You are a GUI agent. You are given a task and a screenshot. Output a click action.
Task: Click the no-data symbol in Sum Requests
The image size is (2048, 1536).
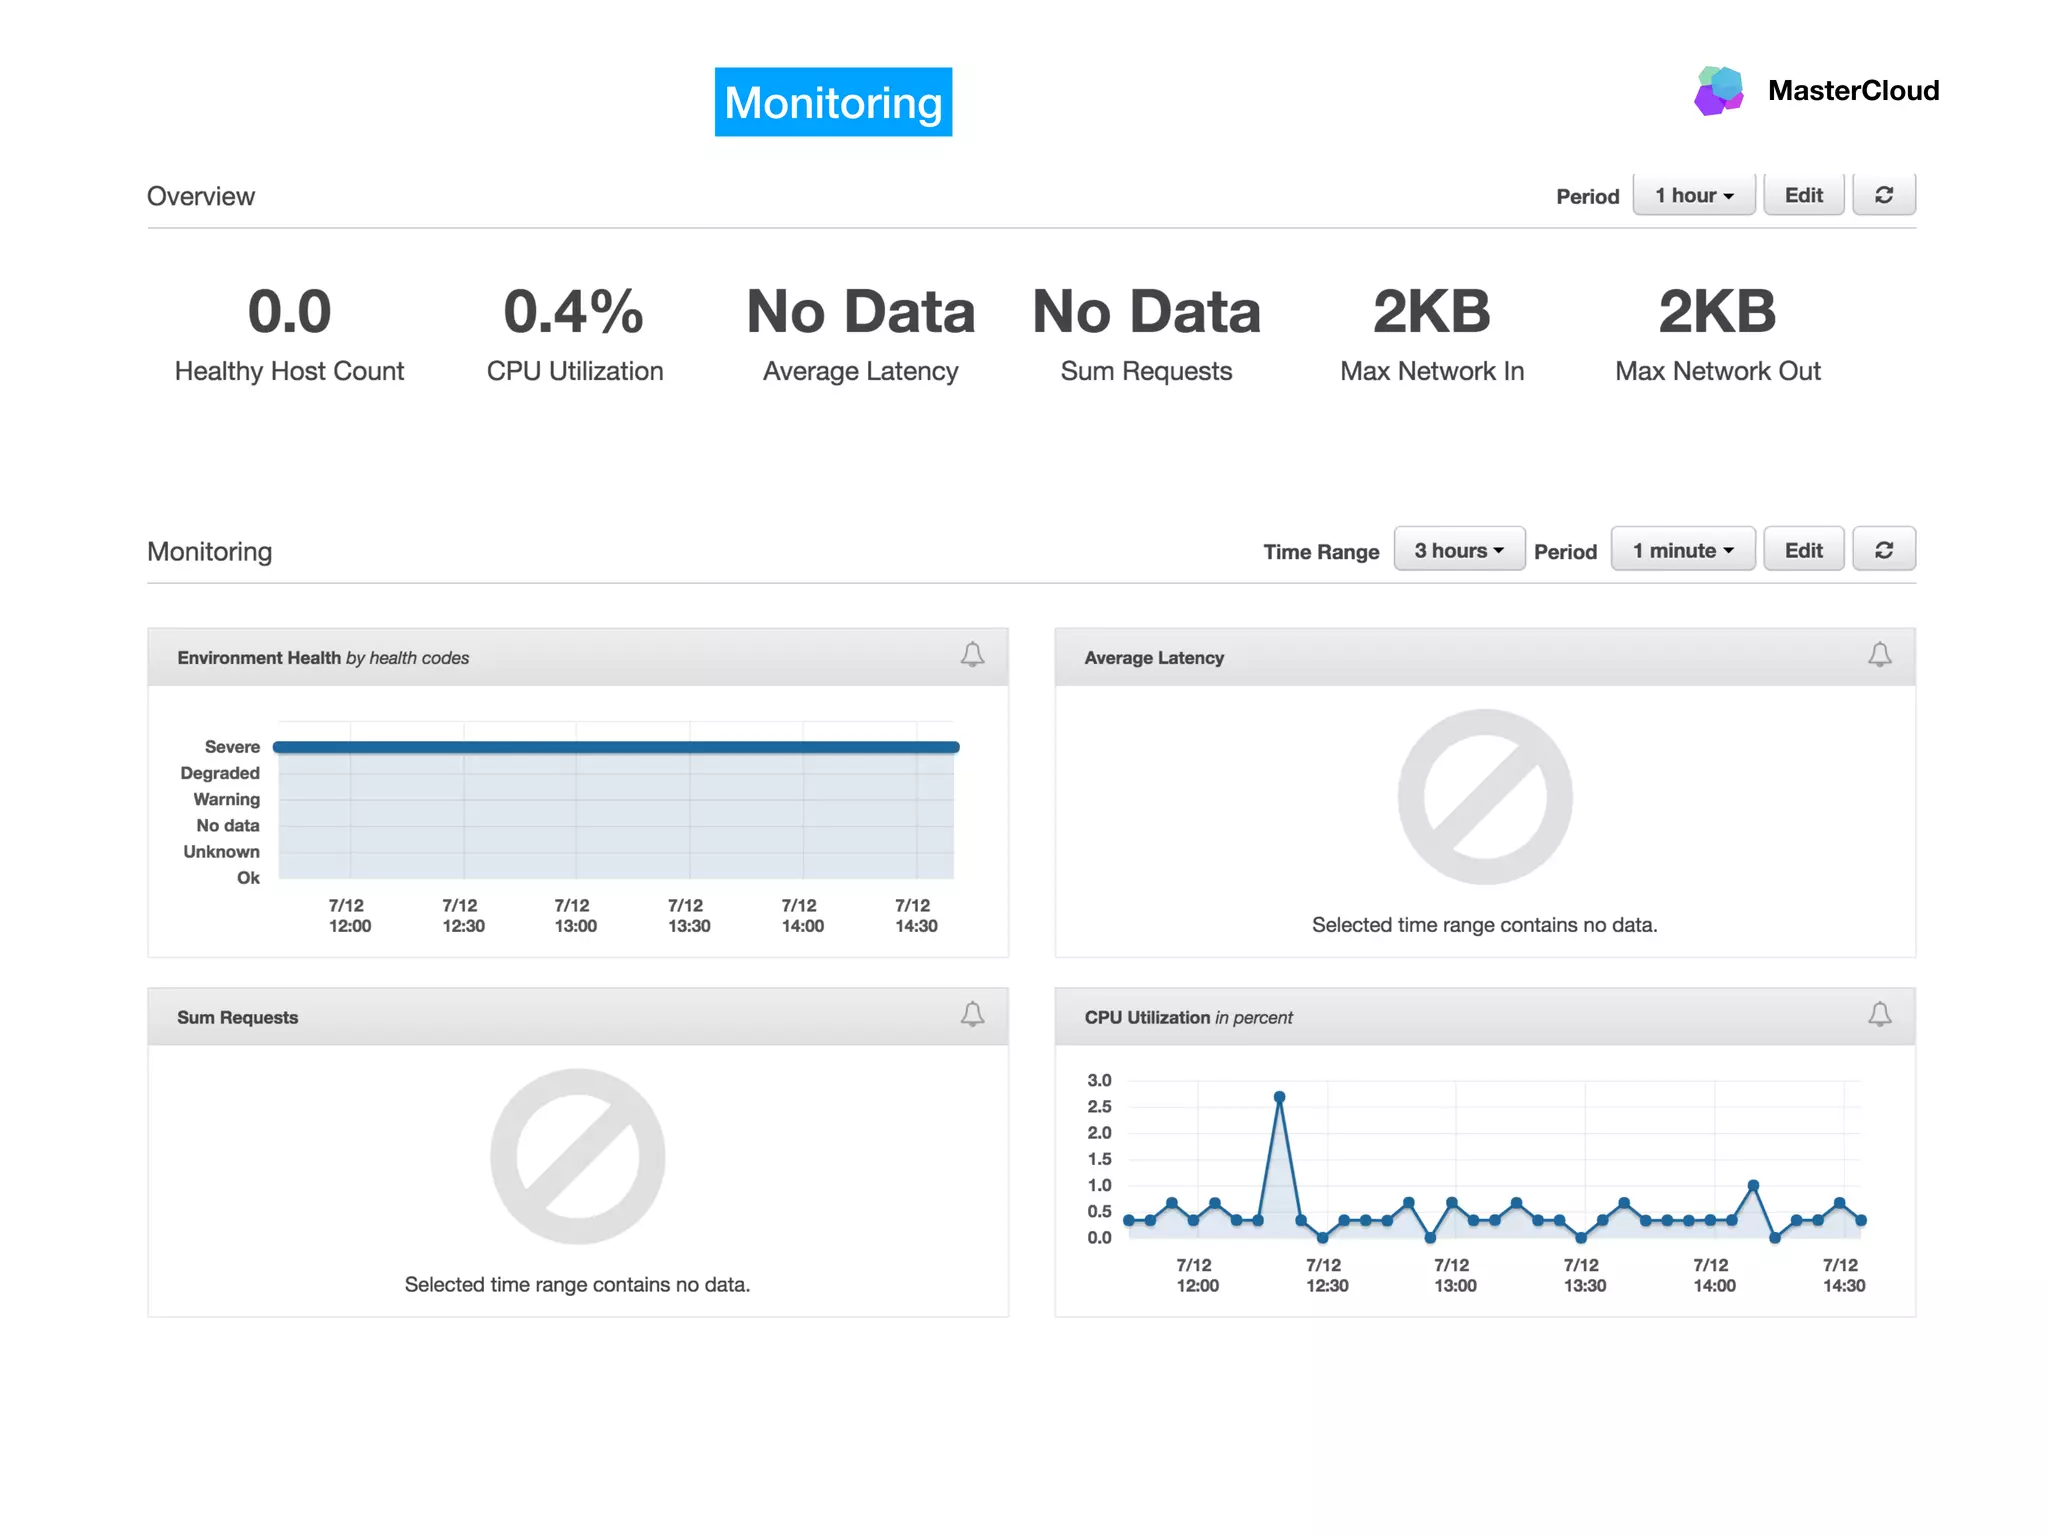[578, 1157]
